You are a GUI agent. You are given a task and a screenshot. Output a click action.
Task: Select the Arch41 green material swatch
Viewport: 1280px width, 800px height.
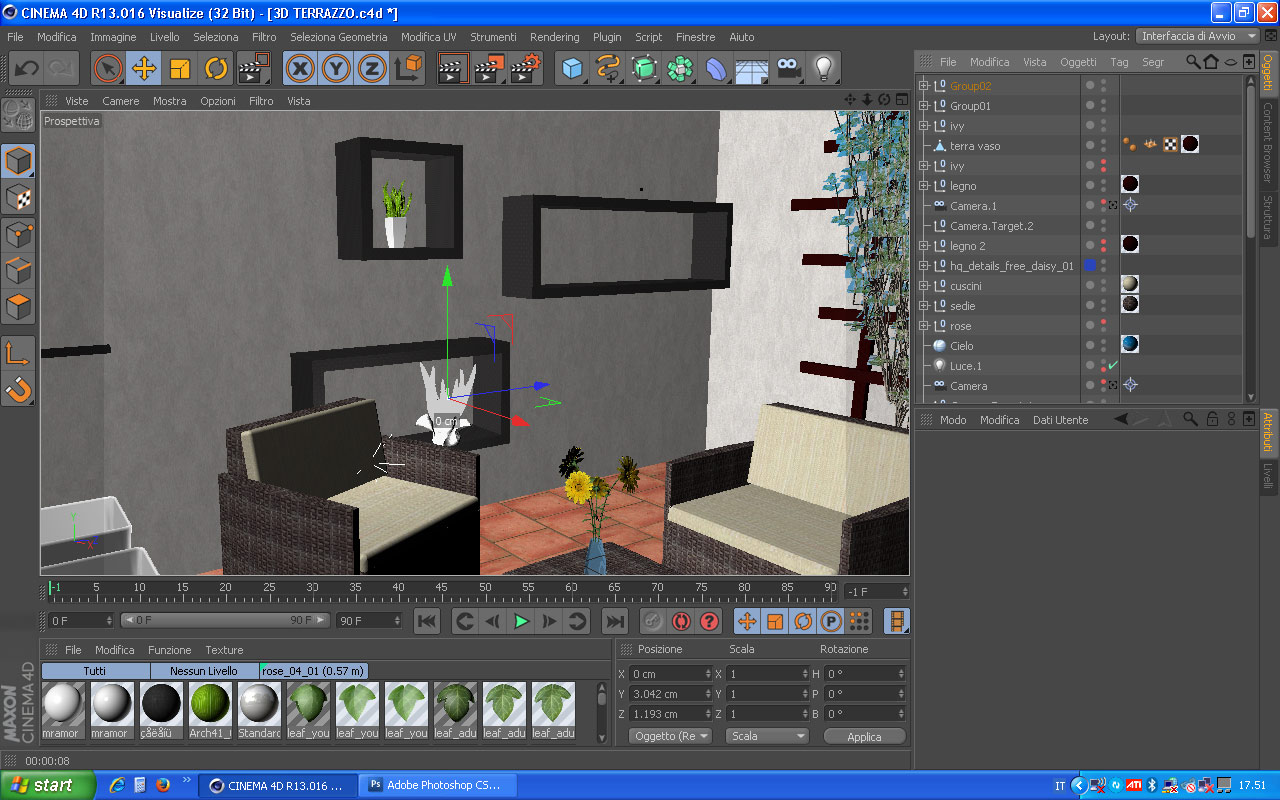pos(210,710)
